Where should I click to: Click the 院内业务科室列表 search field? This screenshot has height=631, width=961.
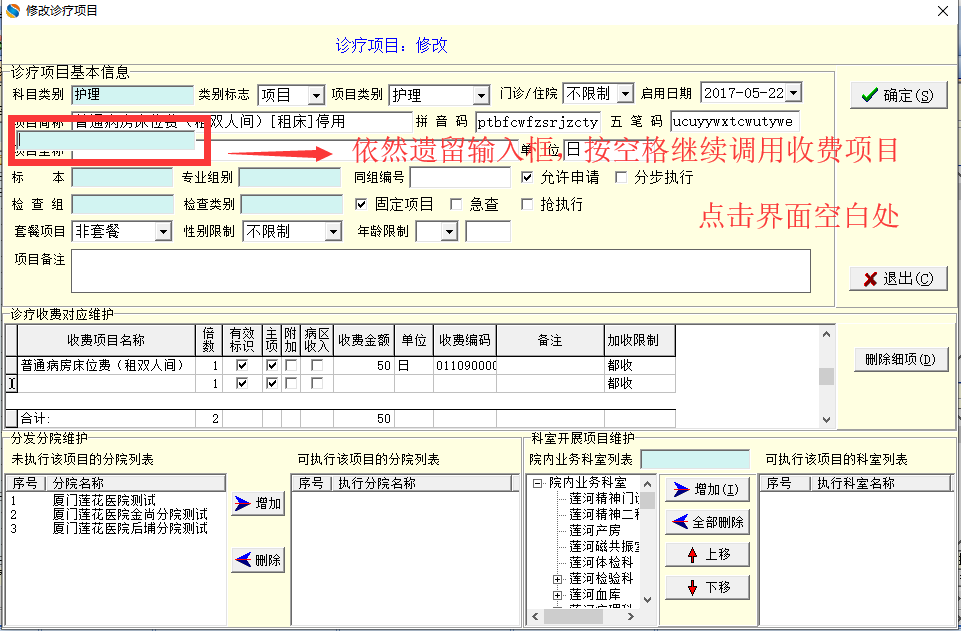[695, 459]
